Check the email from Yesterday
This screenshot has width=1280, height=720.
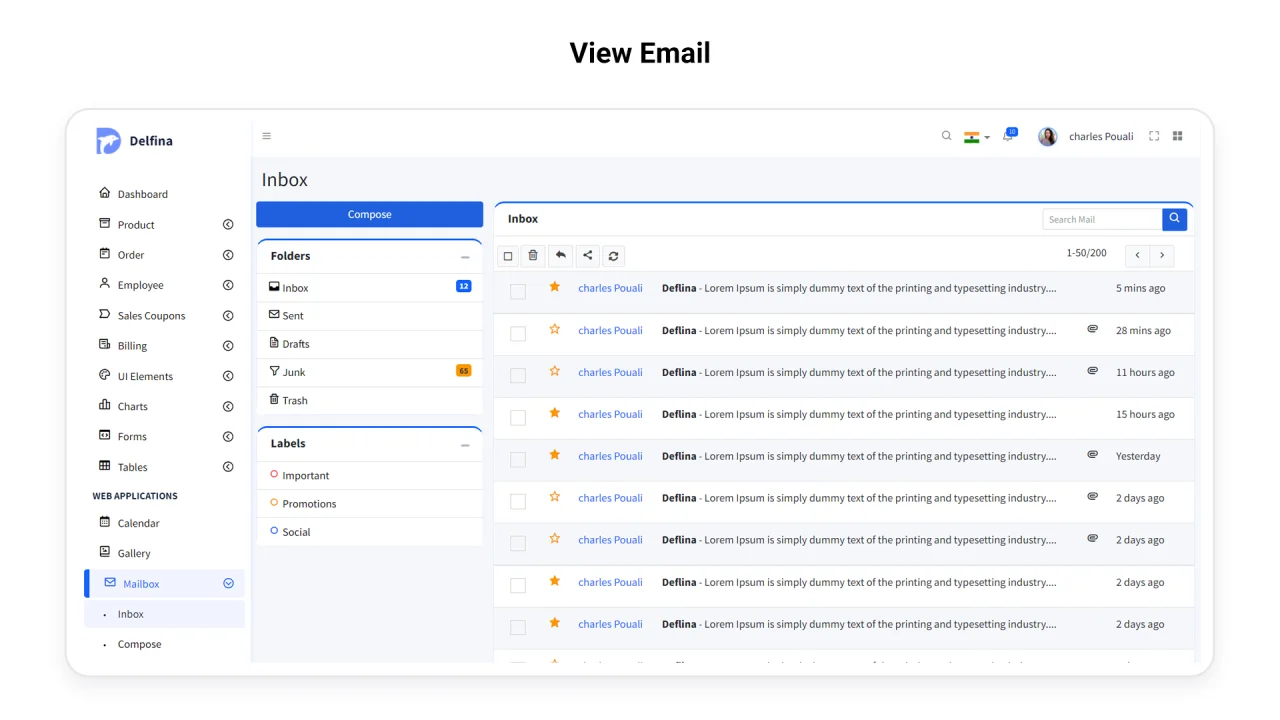(x=518, y=459)
